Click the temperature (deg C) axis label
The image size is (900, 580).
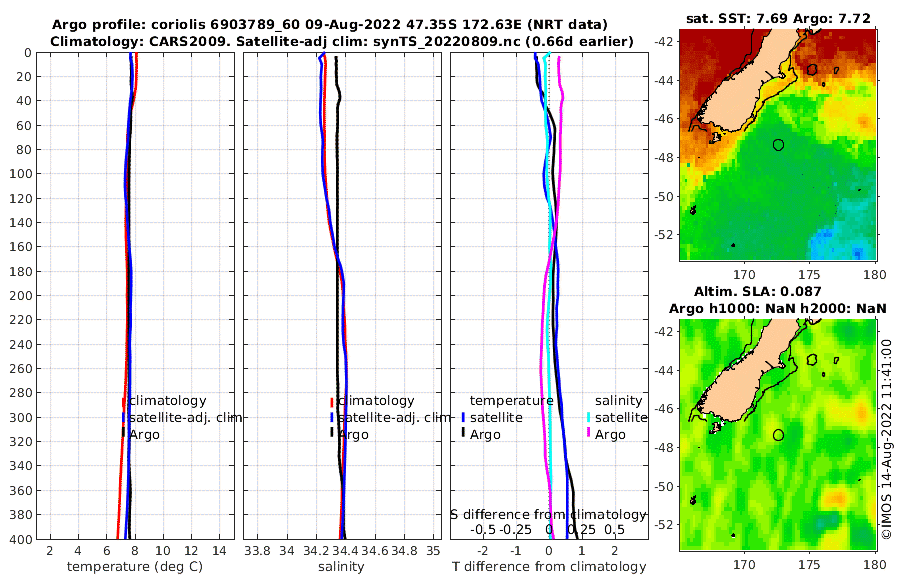point(135,567)
